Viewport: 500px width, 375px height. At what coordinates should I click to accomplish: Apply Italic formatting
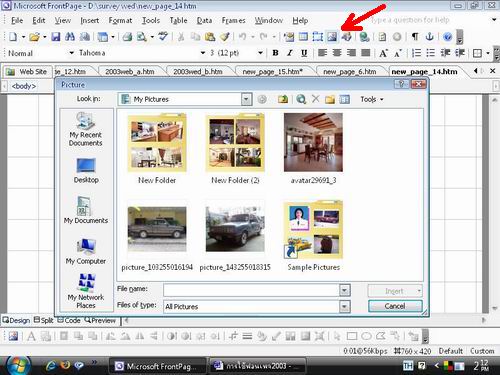[290, 53]
